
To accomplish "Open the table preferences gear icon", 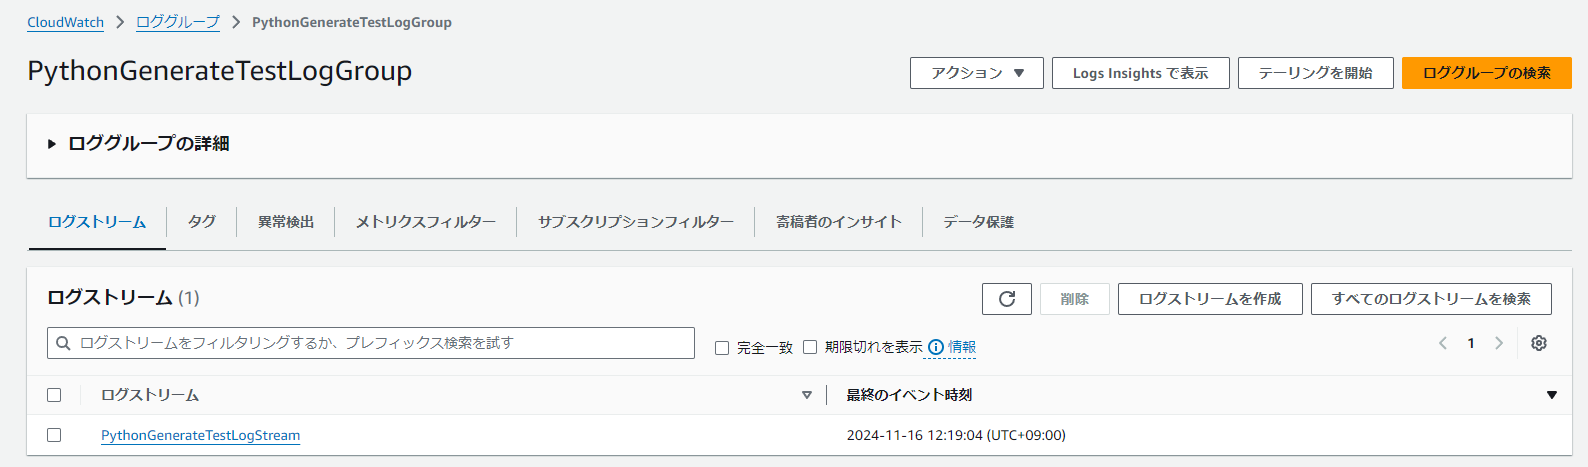I will [1539, 343].
